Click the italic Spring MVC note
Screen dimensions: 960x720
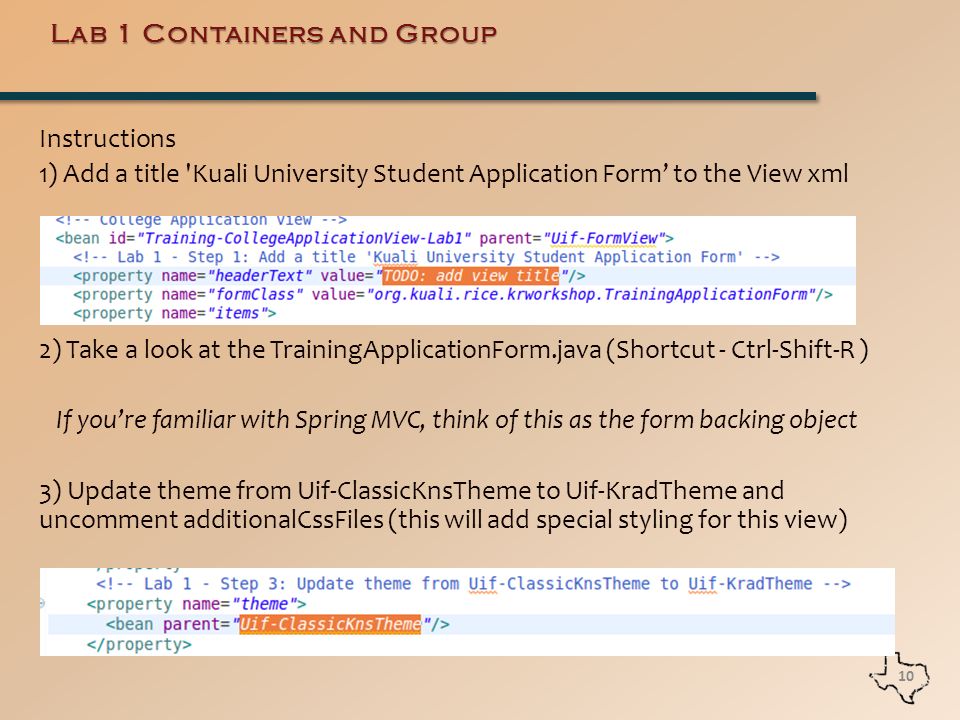pos(456,420)
